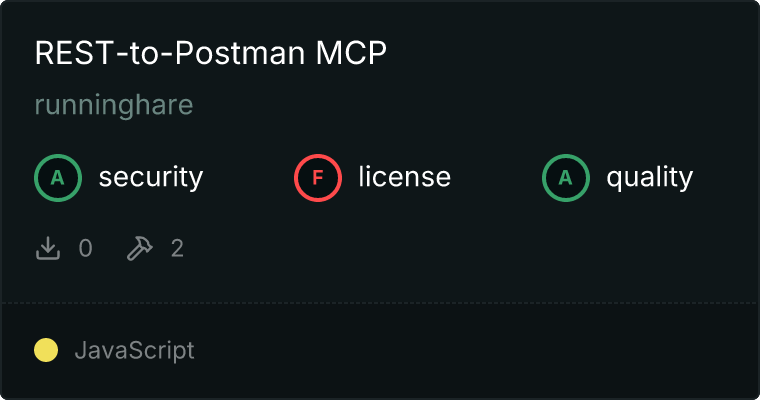Click the red license grade F badge
This screenshot has height=400, width=760.
(x=318, y=178)
